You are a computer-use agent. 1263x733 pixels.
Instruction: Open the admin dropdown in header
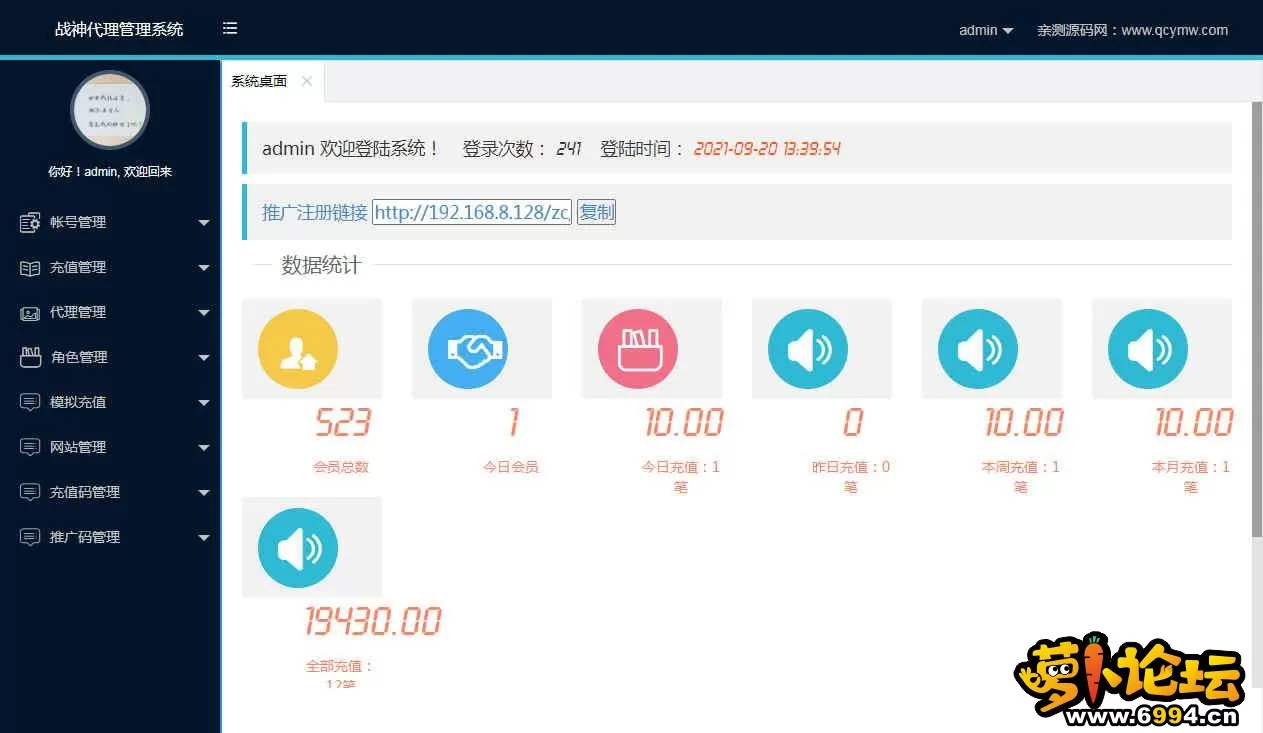coord(986,30)
